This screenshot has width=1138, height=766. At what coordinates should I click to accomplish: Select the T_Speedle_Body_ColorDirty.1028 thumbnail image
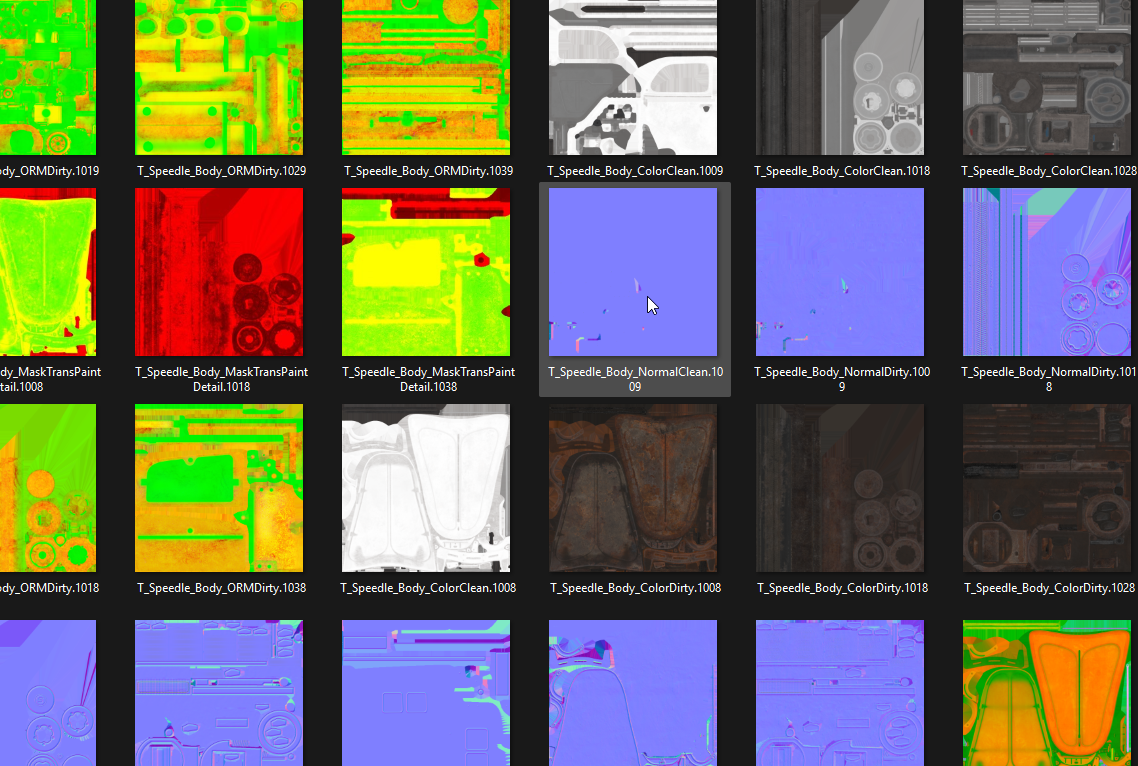click(x=1047, y=488)
